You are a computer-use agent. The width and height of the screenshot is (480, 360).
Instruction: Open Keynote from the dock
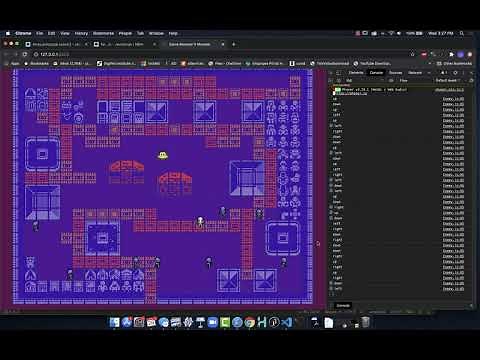click(x=200, y=322)
